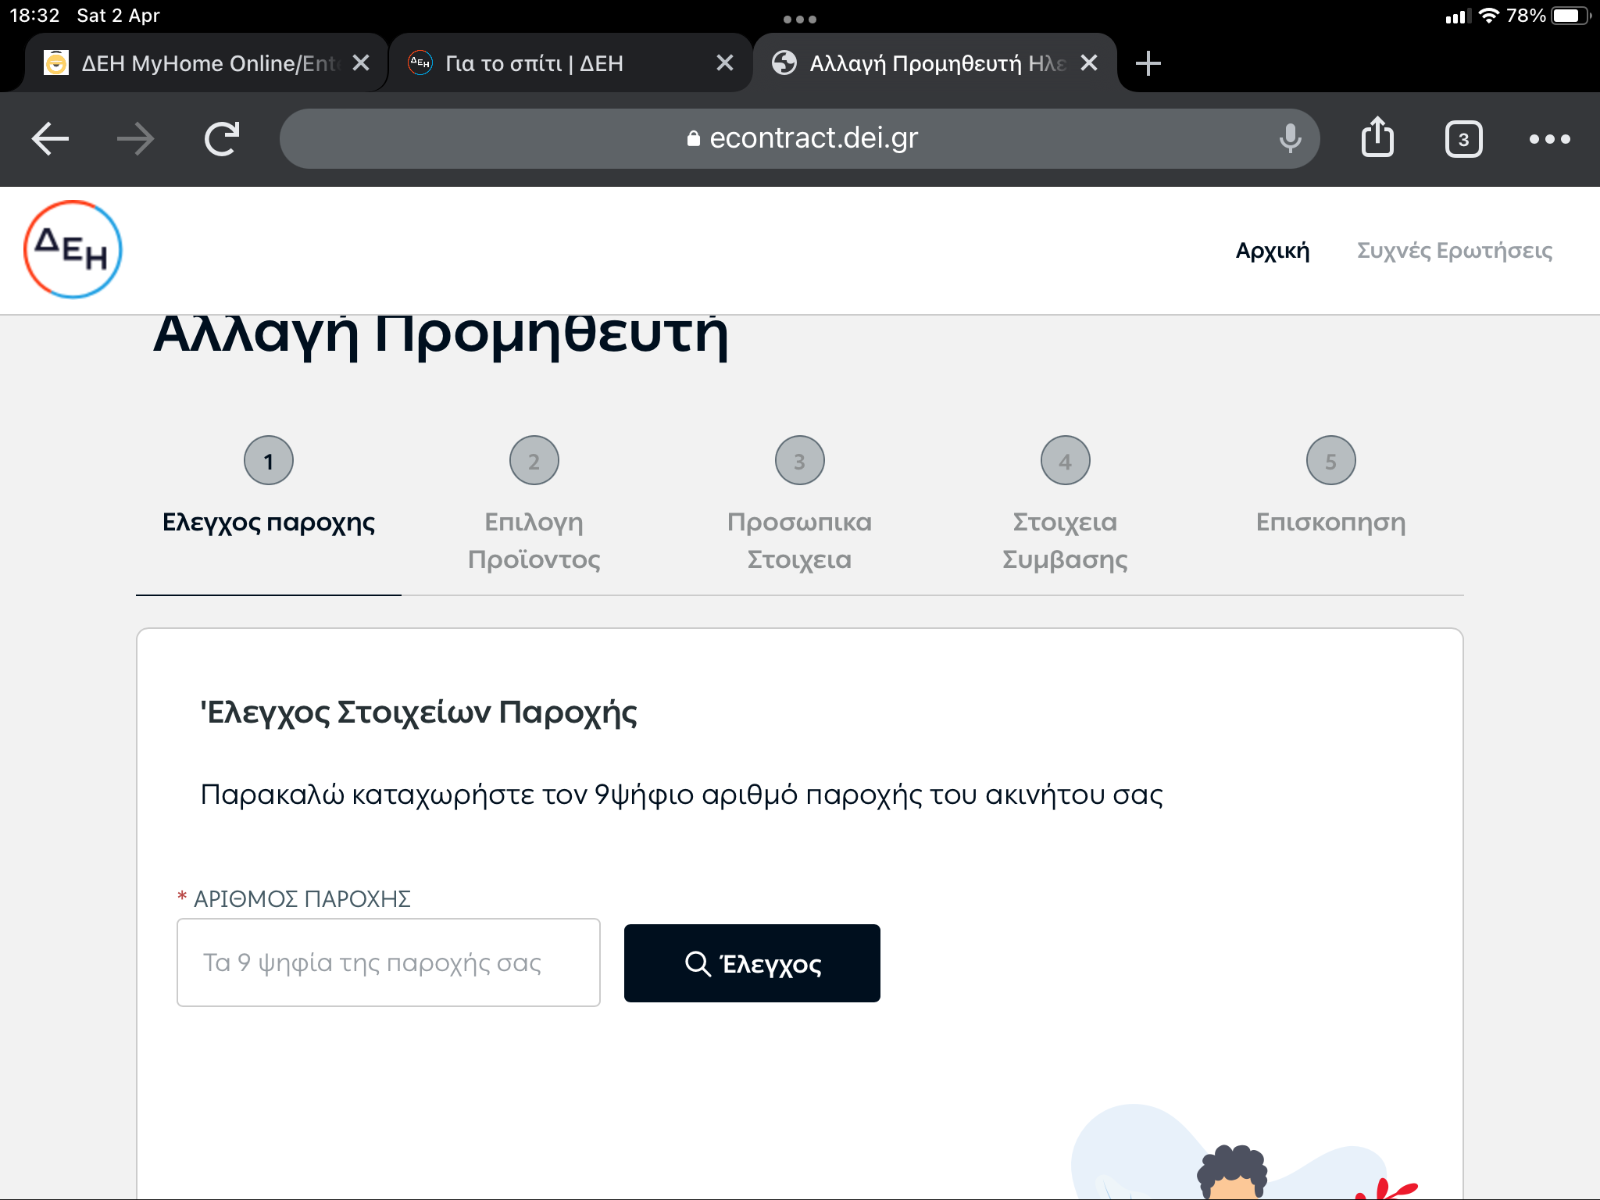Add a new browser tab

[1148, 64]
